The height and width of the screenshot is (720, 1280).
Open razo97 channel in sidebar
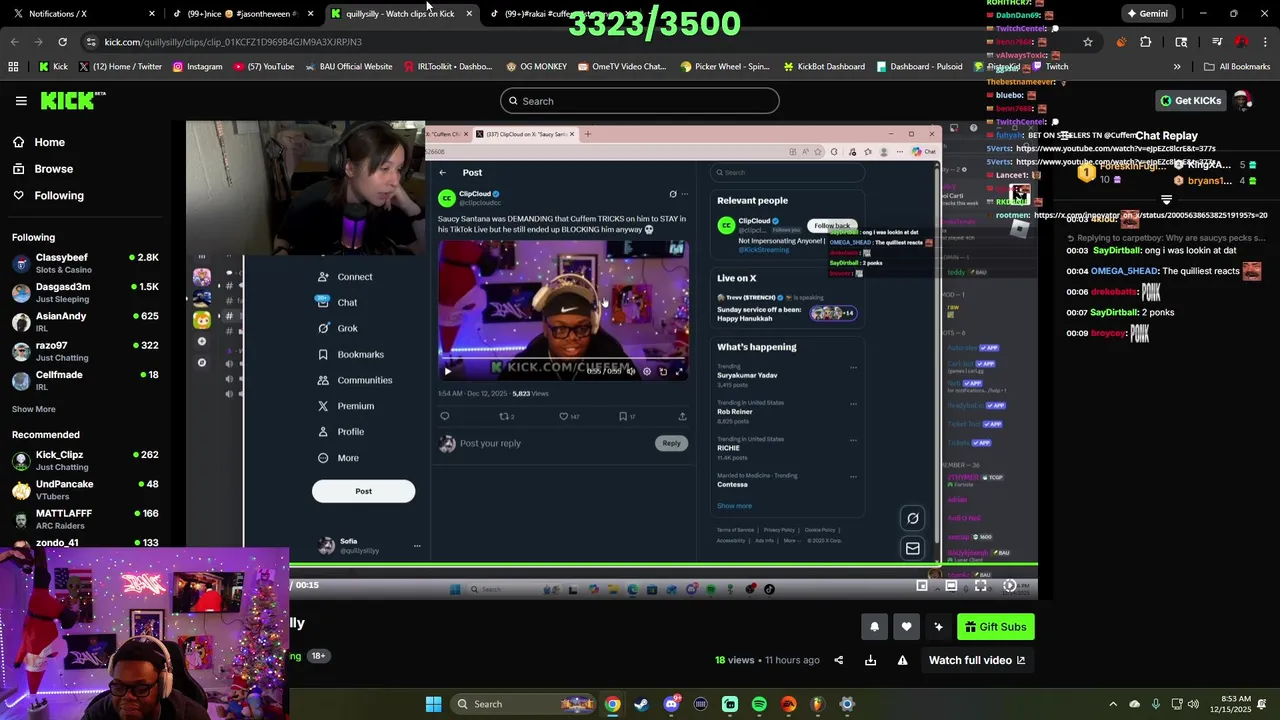coord(85,351)
